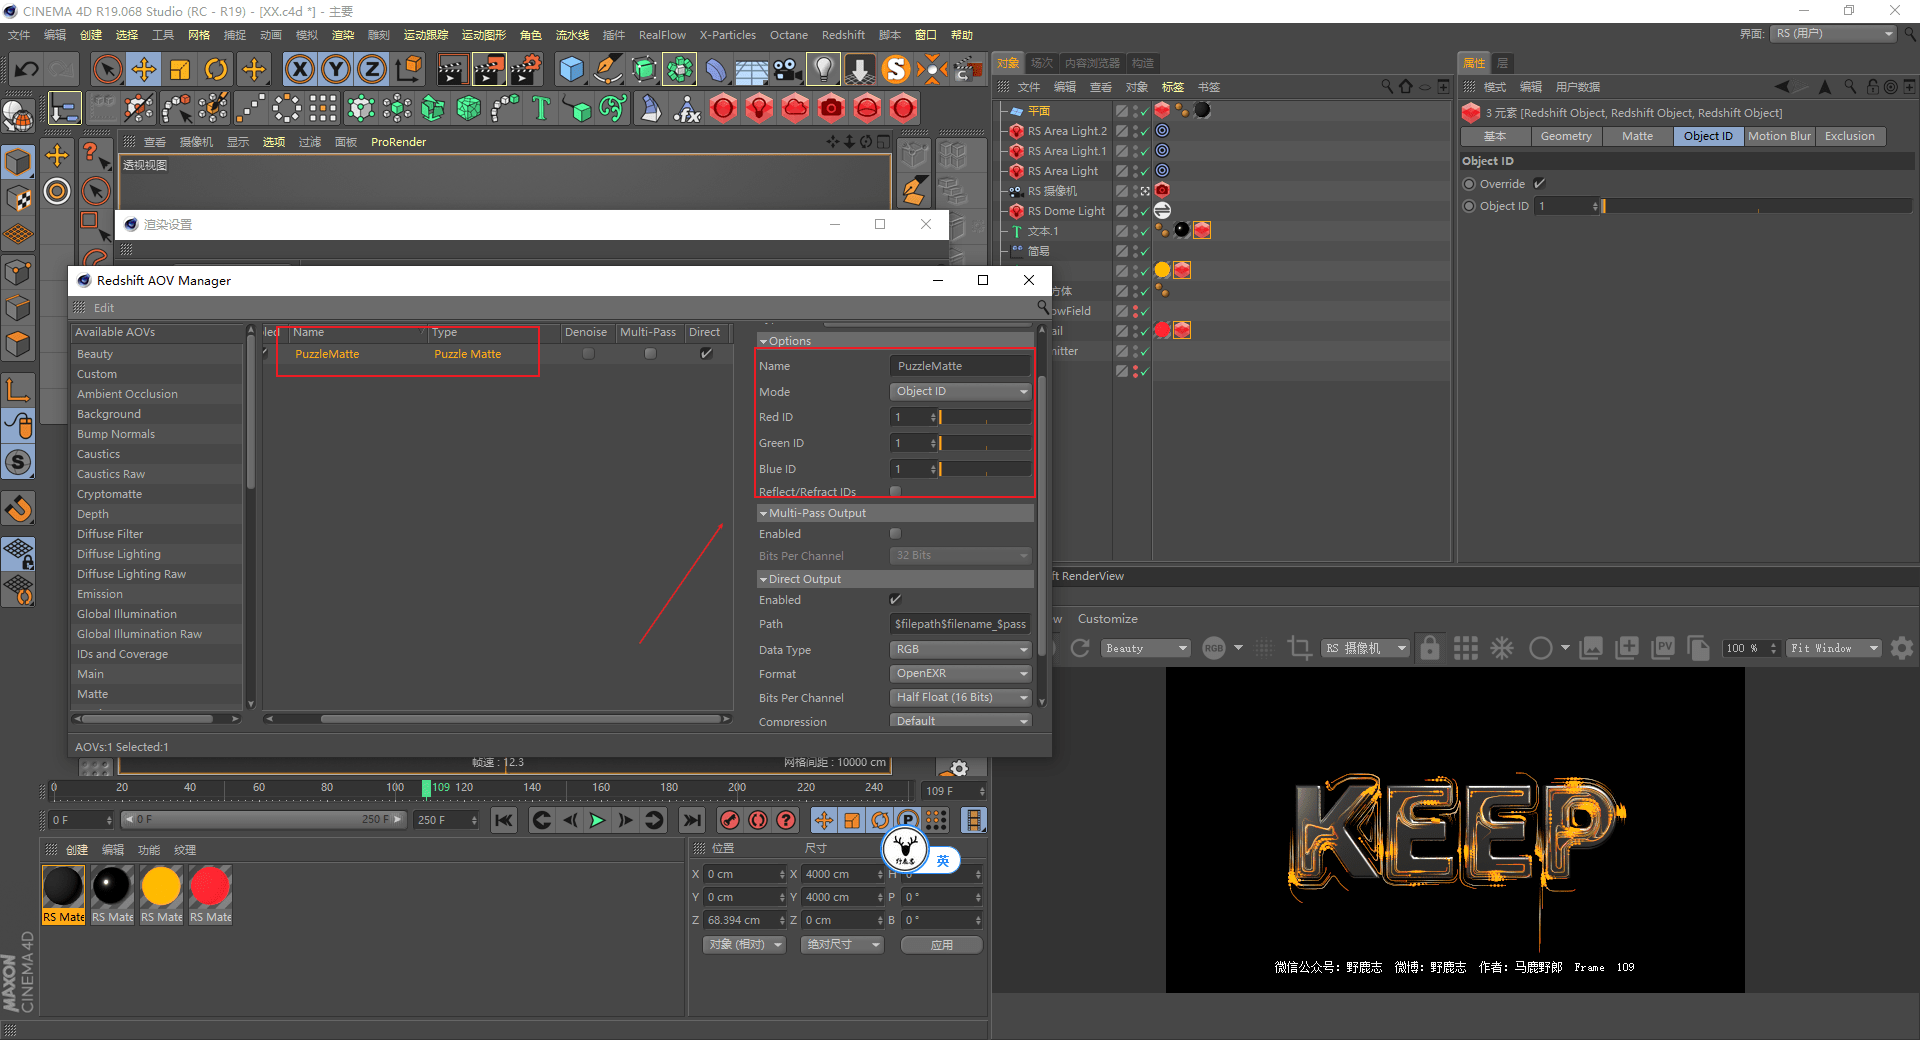The height and width of the screenshot is (1040, 1920).
Task: Select RS Dome Light in object tree
Action: (x=1066, y=211)
